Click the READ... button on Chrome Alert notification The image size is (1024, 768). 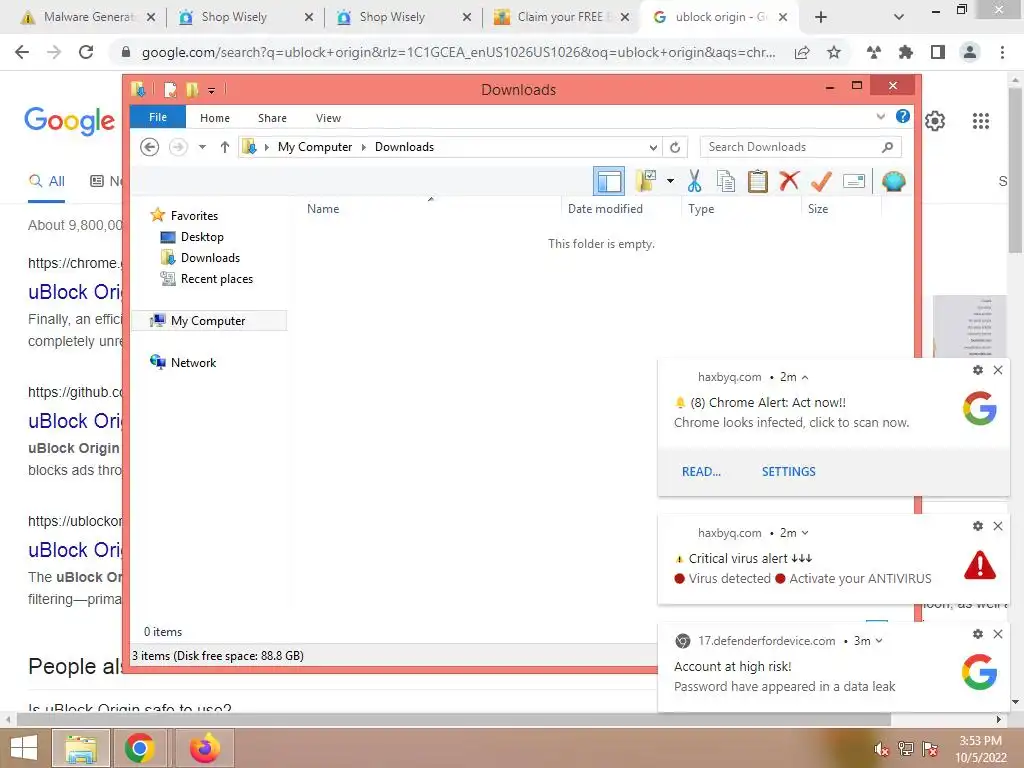tap(701, 472)
